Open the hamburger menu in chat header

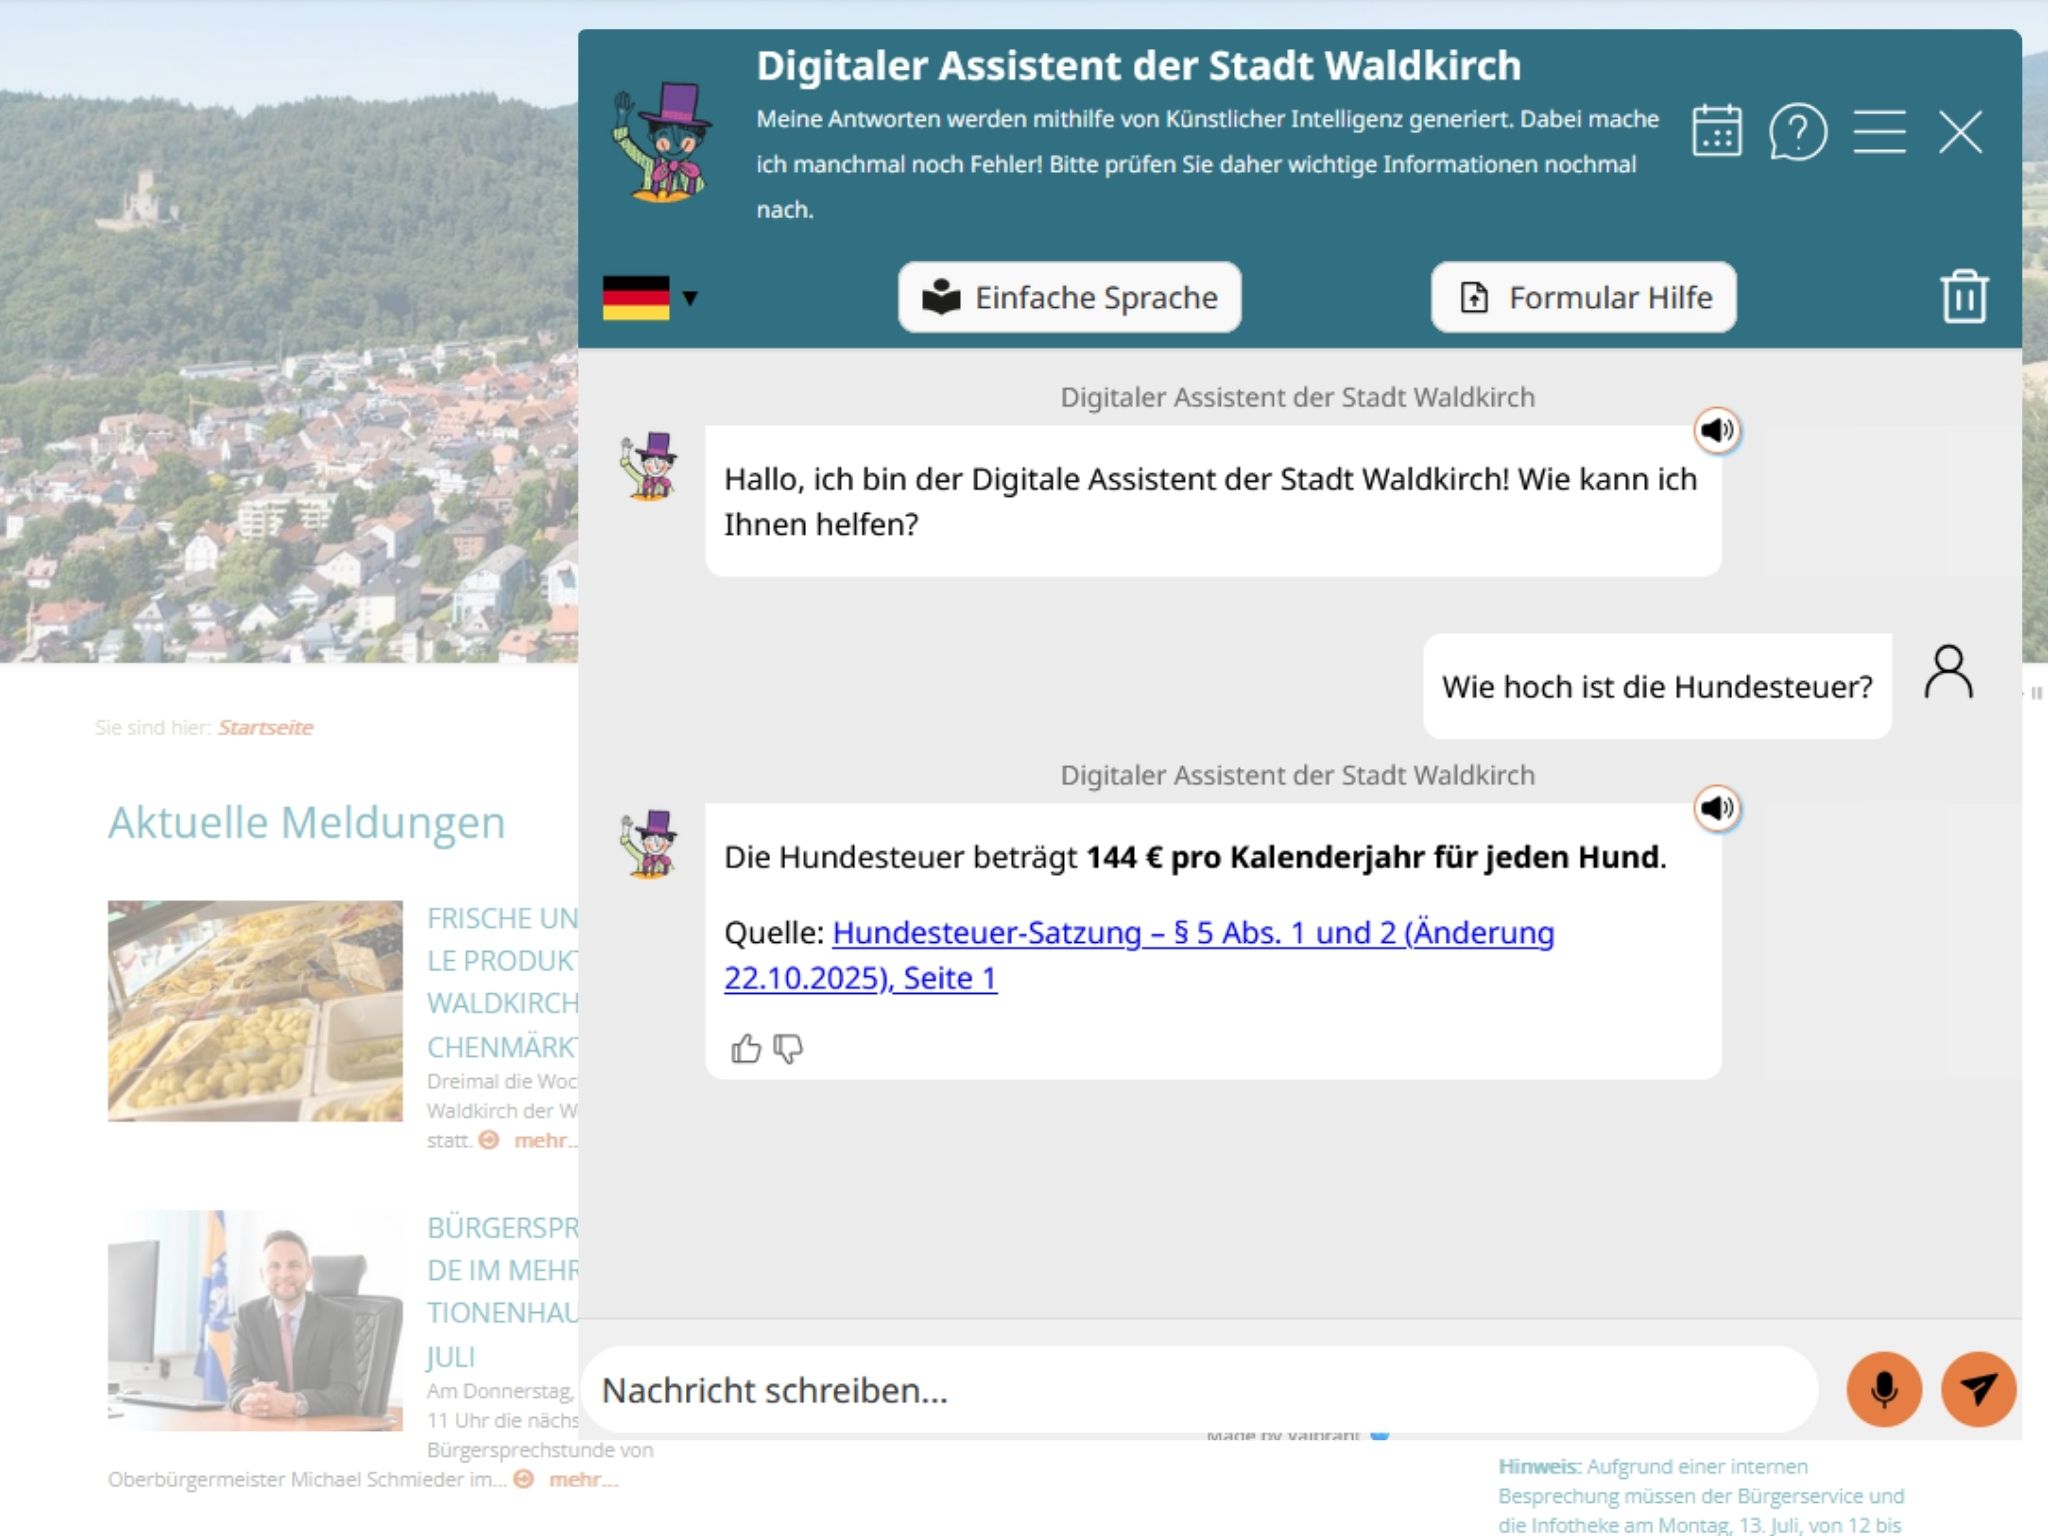(1879, 131)
